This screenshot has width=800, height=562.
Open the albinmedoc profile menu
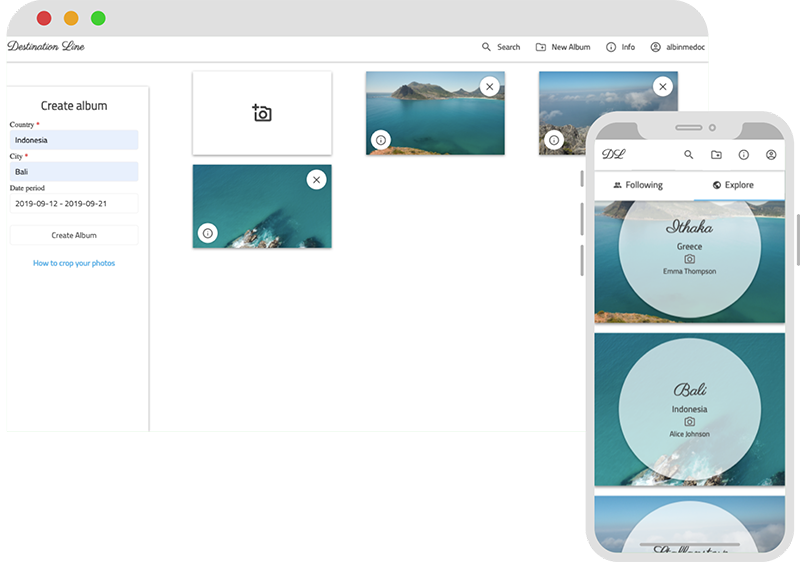tap(678, 47)
